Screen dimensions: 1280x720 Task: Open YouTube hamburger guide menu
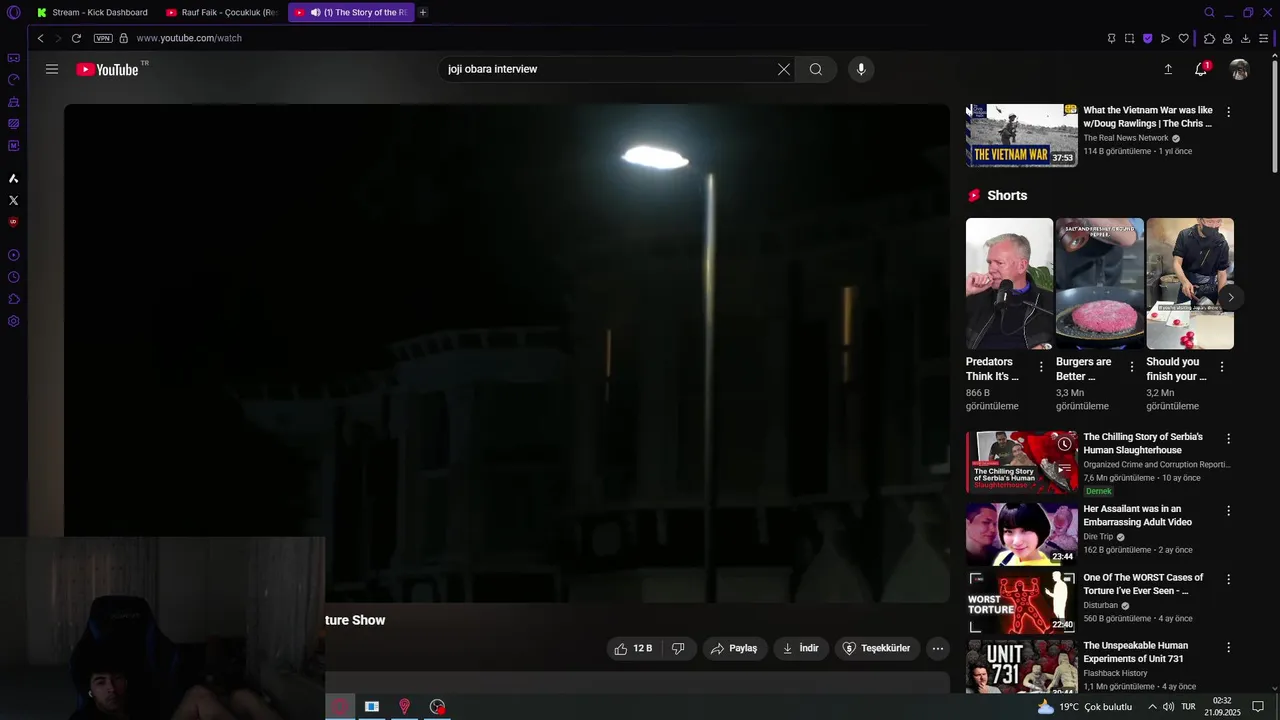tap(52, 69)
